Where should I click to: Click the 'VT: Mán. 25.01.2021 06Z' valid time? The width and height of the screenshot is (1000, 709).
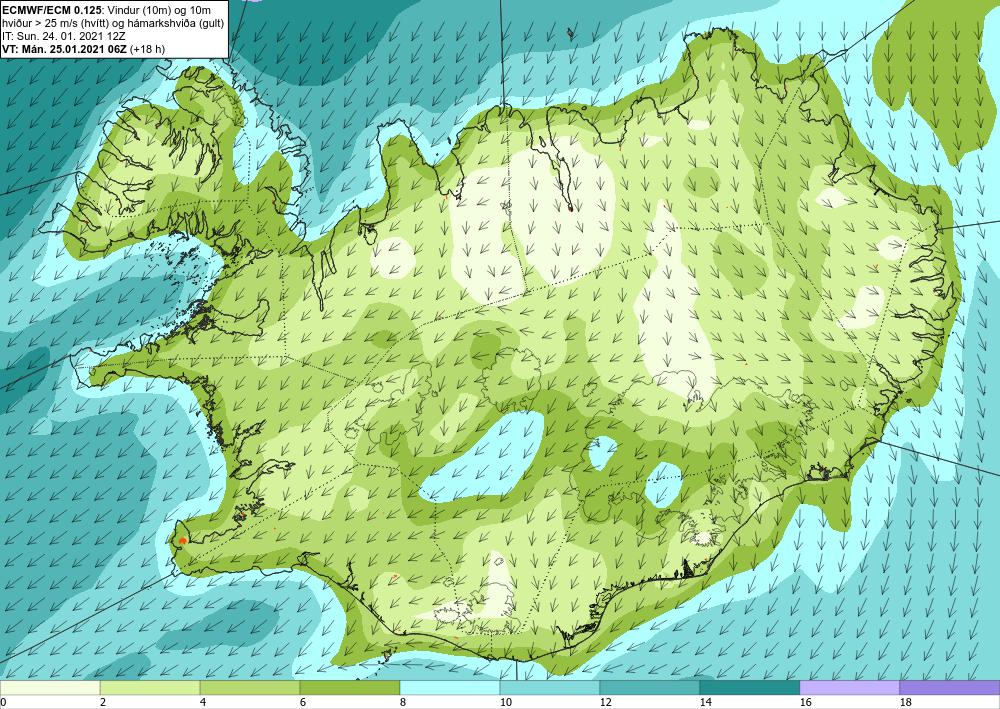tap(64, 48)
